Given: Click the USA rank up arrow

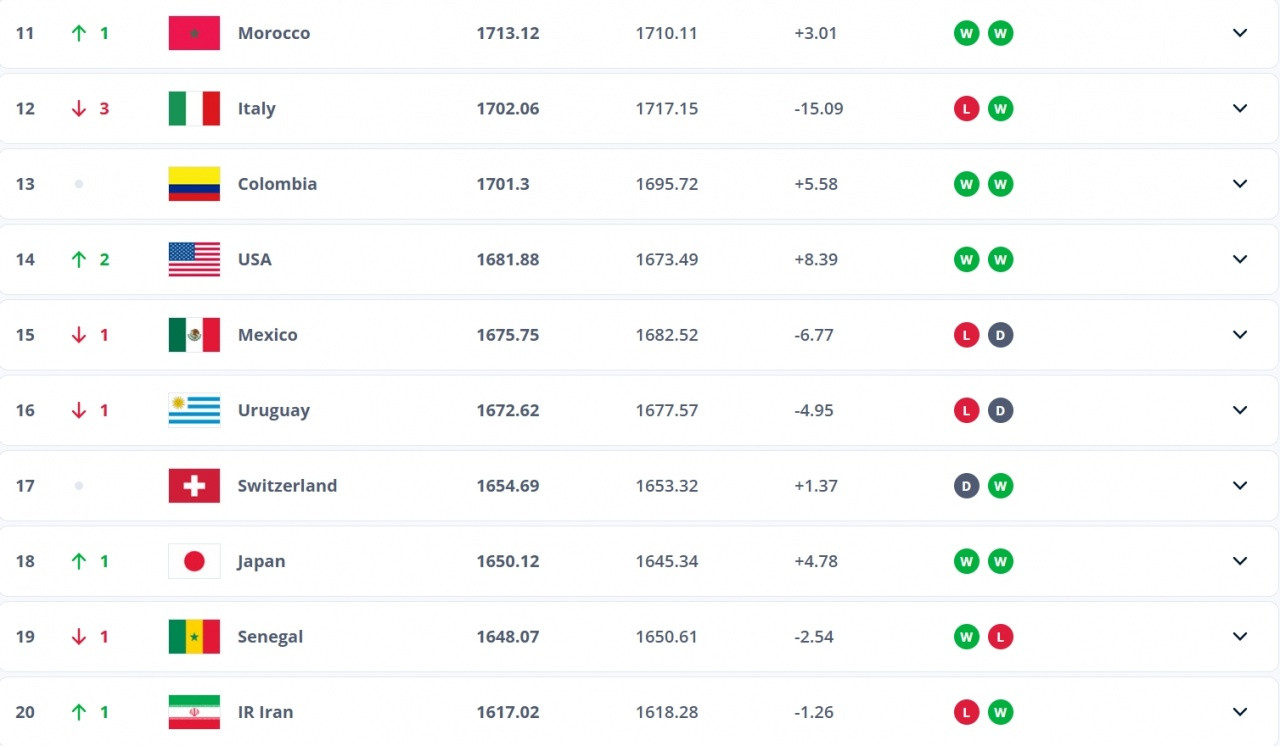Looking at the screenshot, I should (x=79, y=259).
